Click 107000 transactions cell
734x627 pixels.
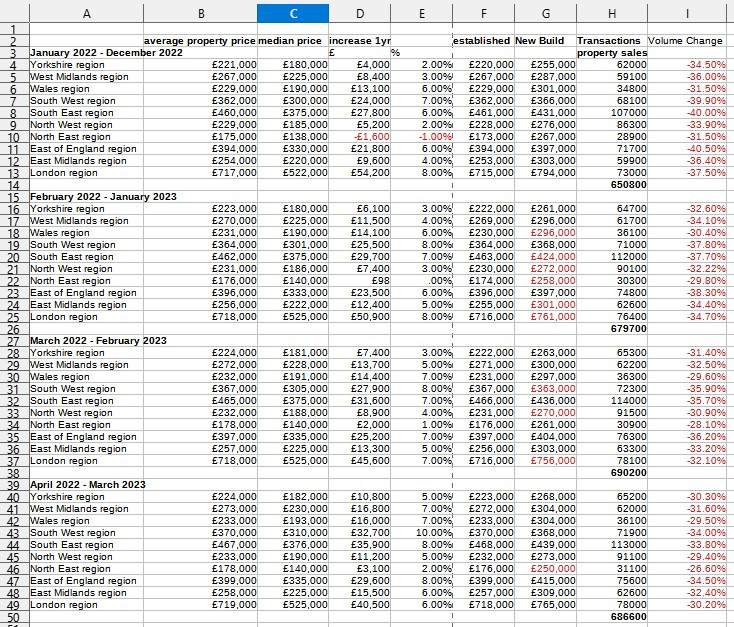(612, 113)
